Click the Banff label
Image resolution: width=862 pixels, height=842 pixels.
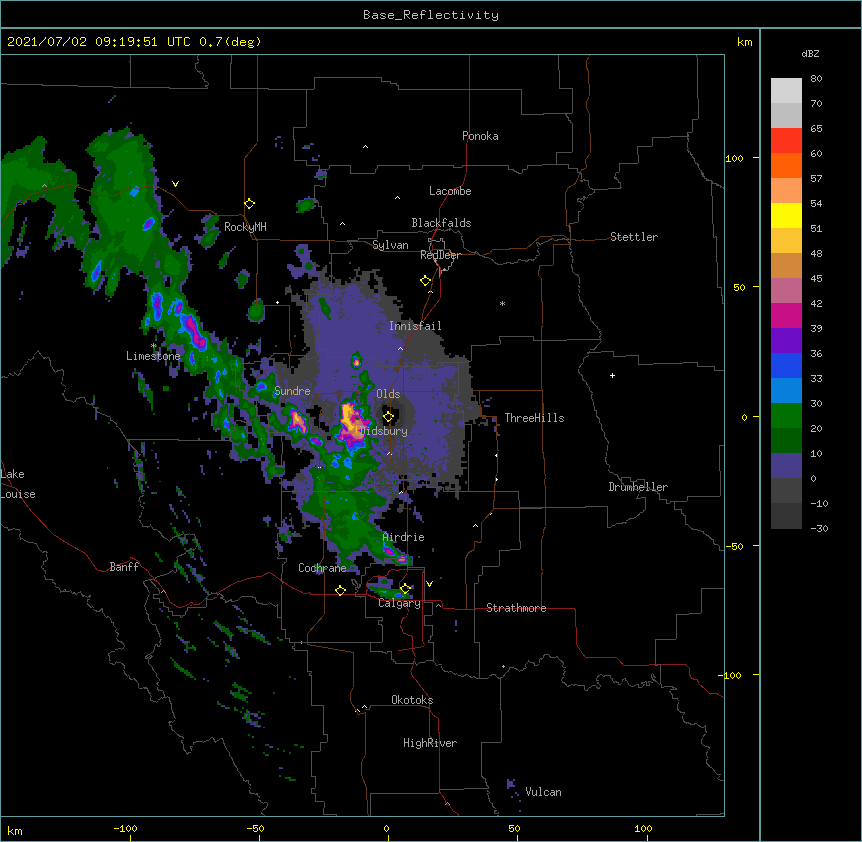pyautogui.click(x=124, y=567)
